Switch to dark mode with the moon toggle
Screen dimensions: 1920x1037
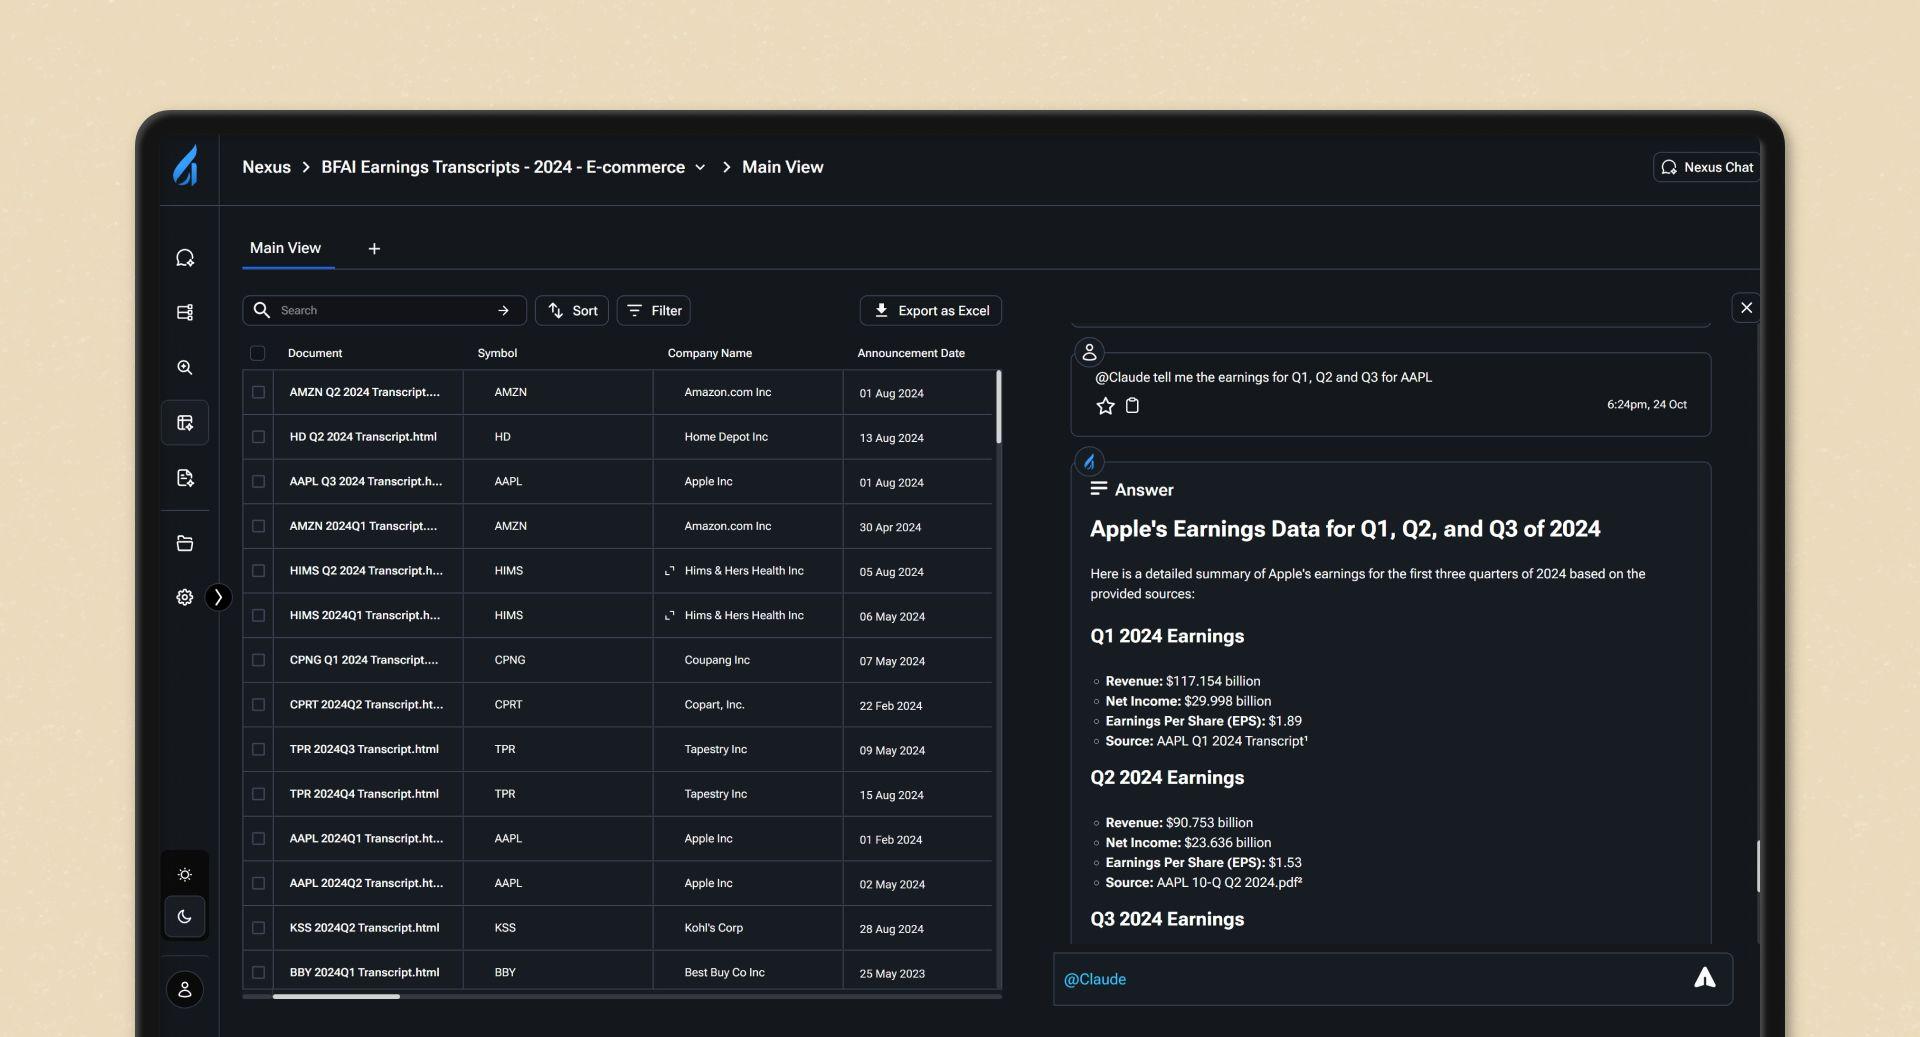pyautogui.click(x=184, y=916)
